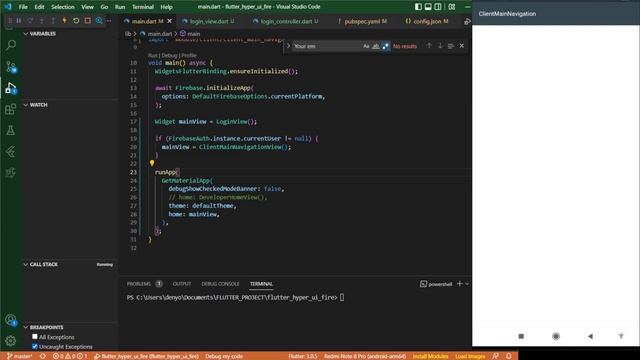Click Debug my code in status bar
Screen dimensions: 640x360
224,356
